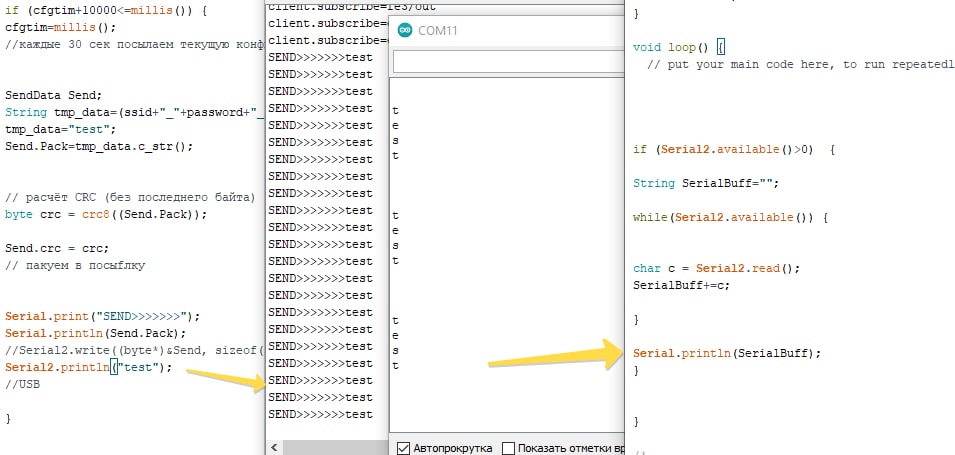
Task: Click the line 'Serial.println(Send.Pack);'
Action: click(96, 334)
